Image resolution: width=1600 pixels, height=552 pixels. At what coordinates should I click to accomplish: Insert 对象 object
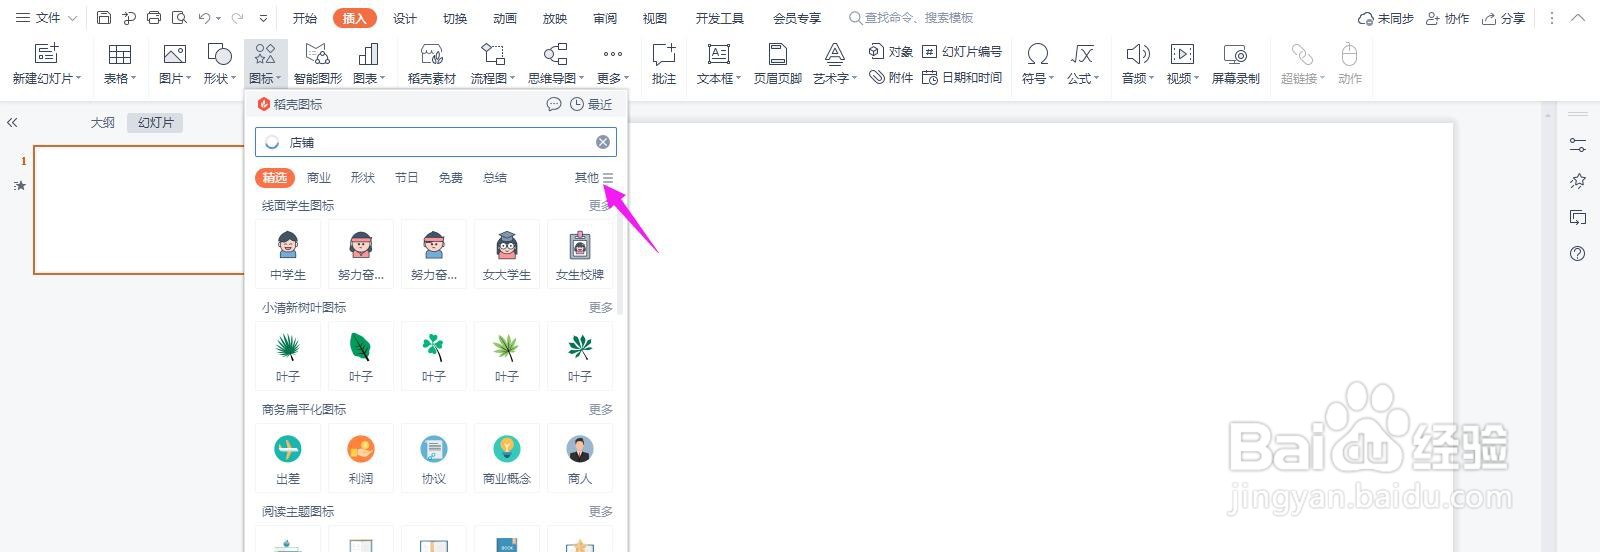(890, 51)
